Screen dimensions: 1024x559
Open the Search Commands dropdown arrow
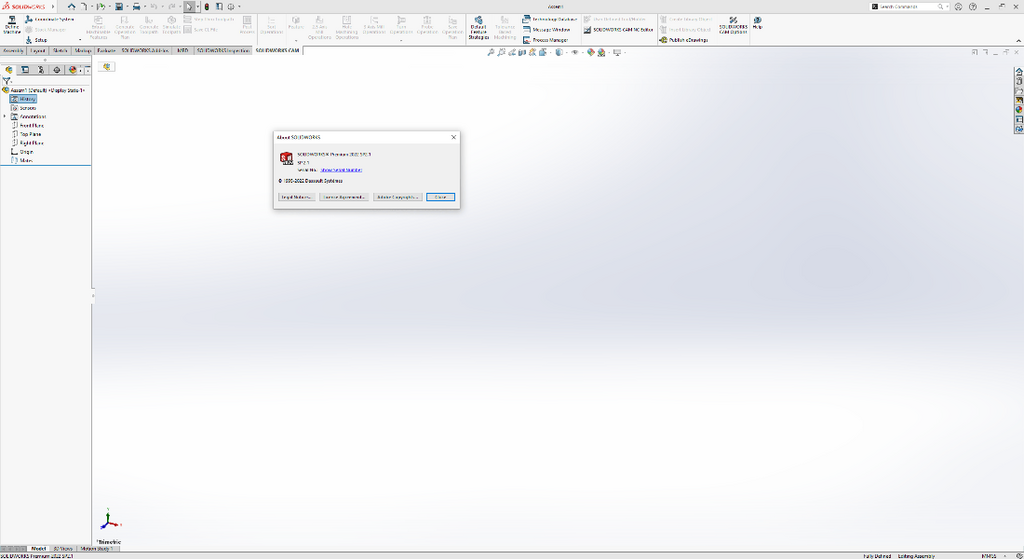tap(948, 7)
